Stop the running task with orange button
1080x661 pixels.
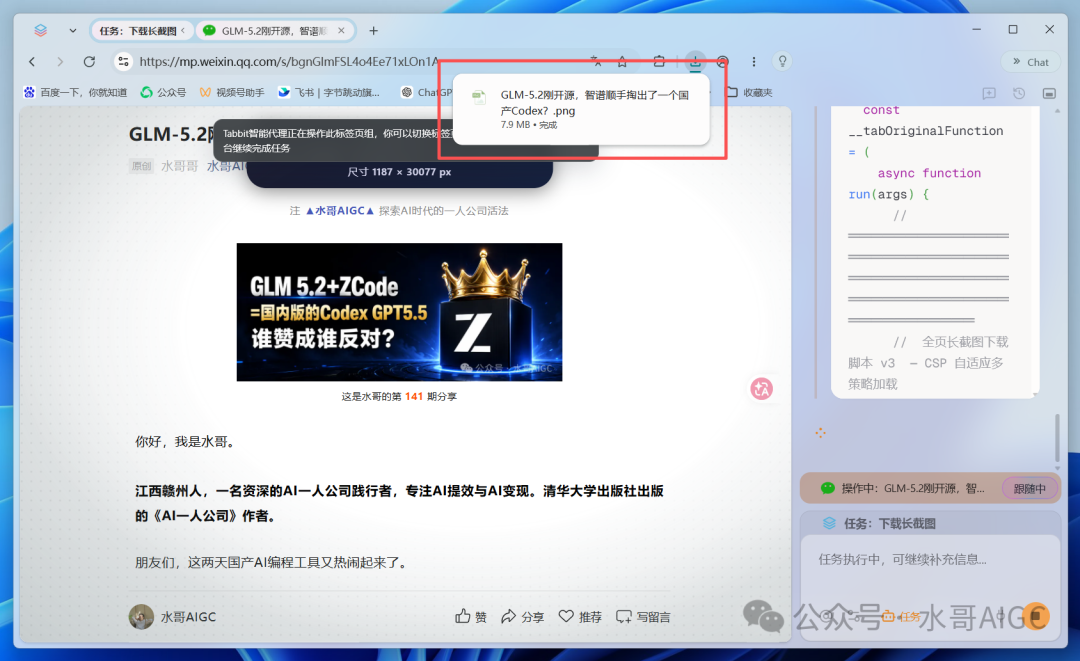point(1036,616)
